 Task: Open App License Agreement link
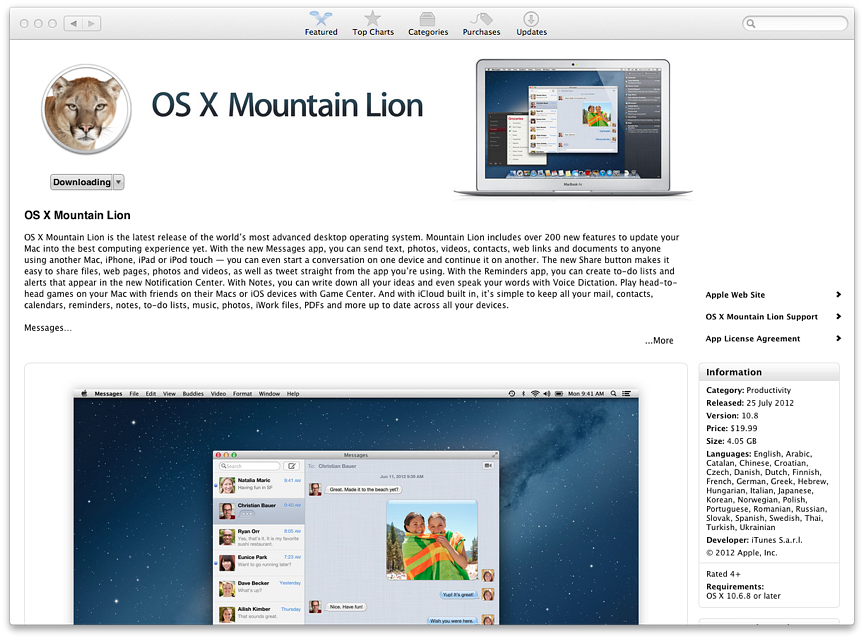coord(753,339)
